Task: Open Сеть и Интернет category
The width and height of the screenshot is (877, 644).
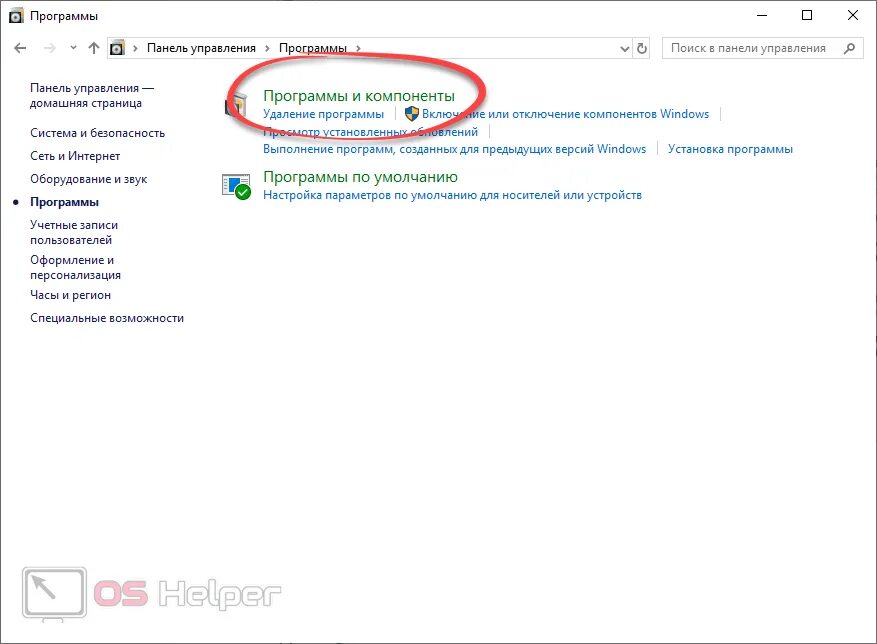Action: tap(75, 156)
